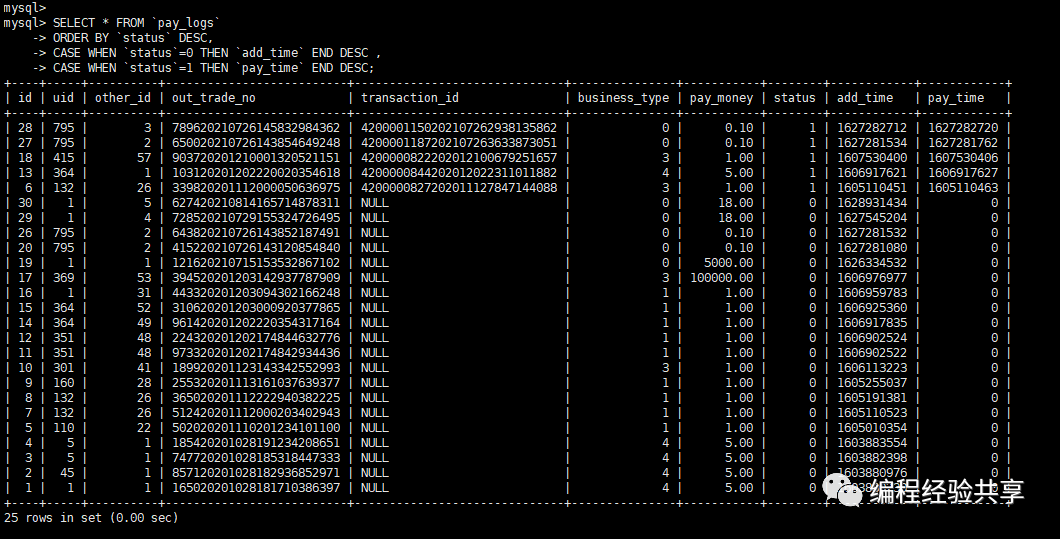
Task: Click pay_time value 1627281762
Action: 963,143
